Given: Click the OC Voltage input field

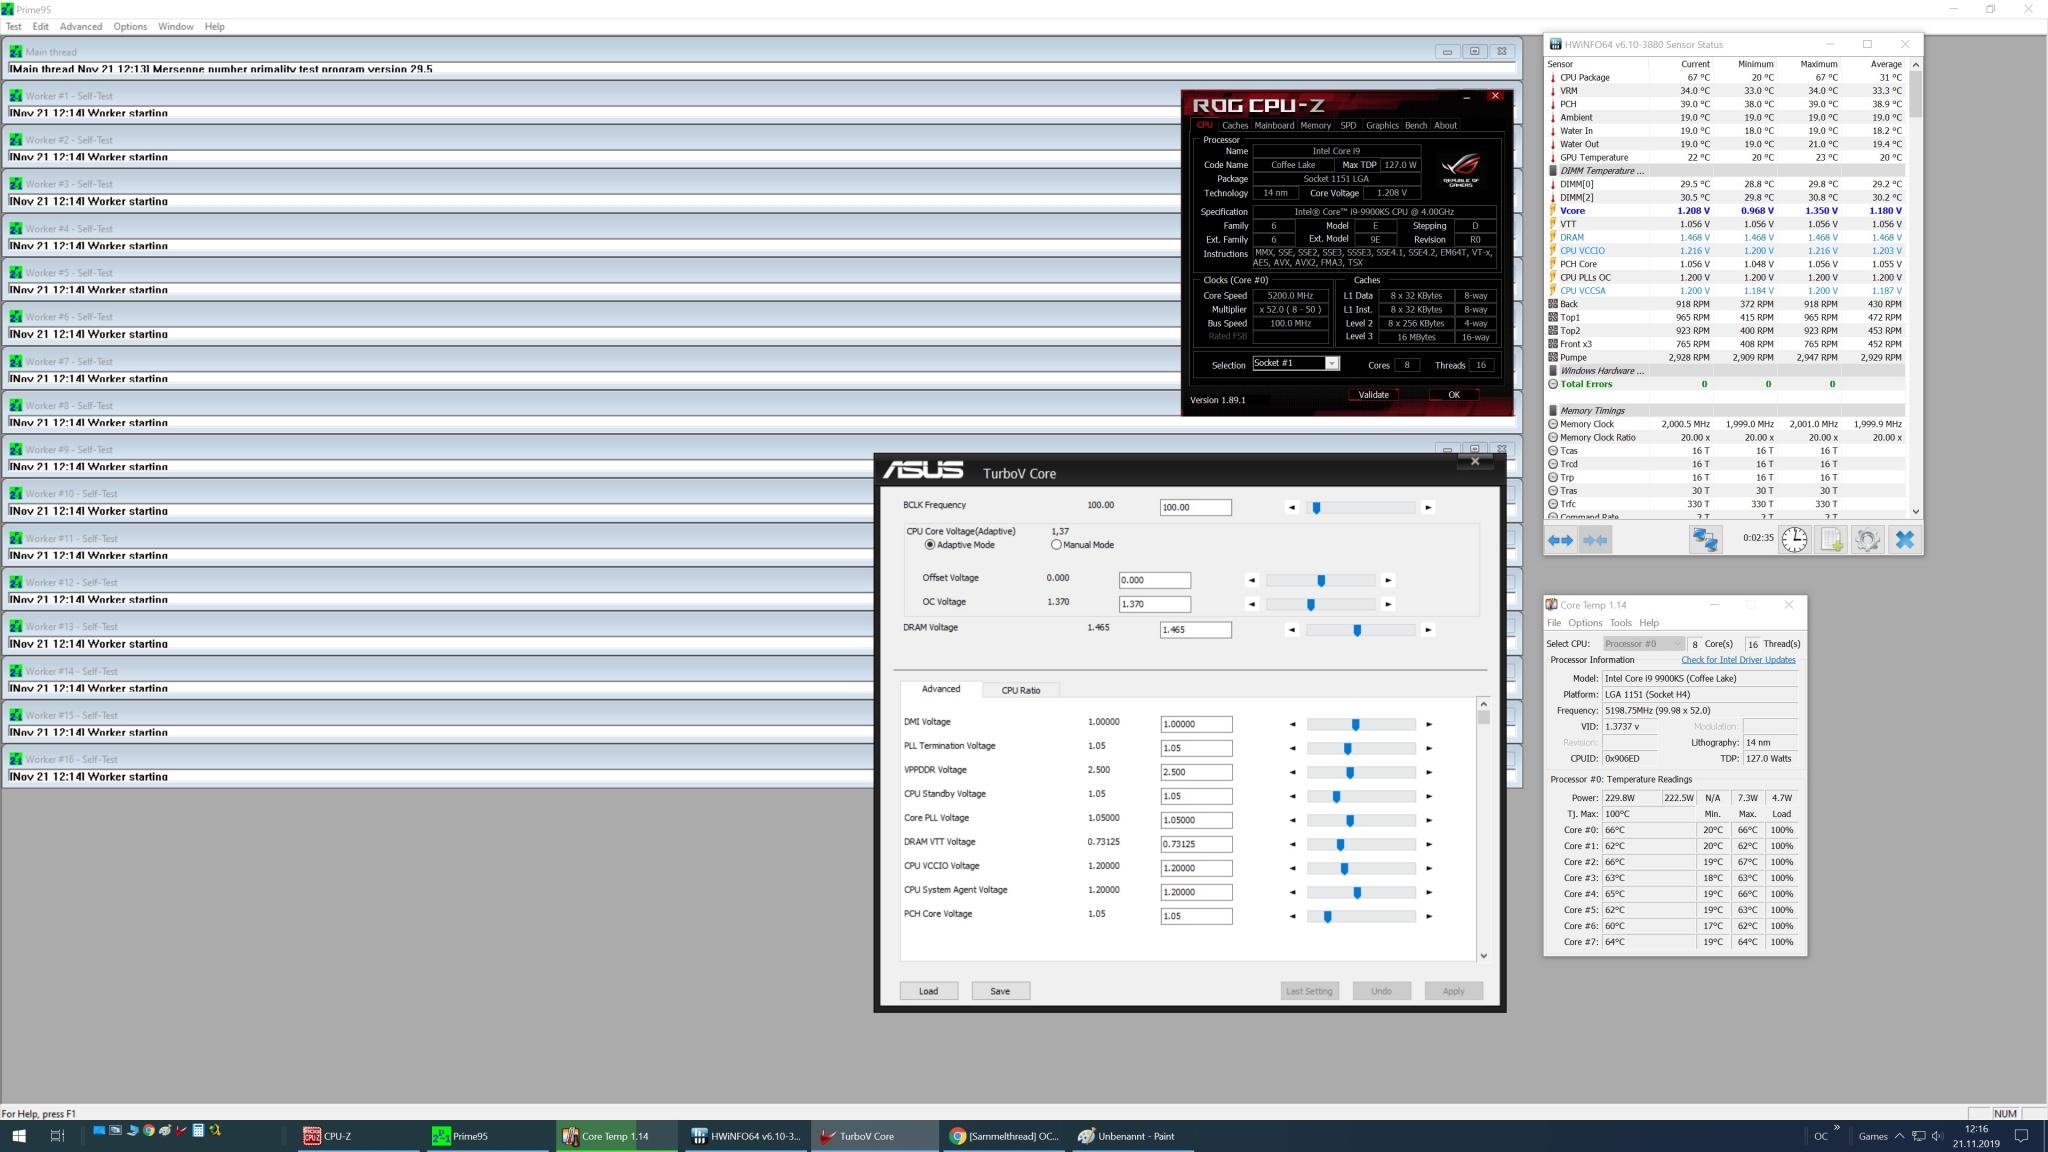Looking at the screenshot, I should [1154, 605].
